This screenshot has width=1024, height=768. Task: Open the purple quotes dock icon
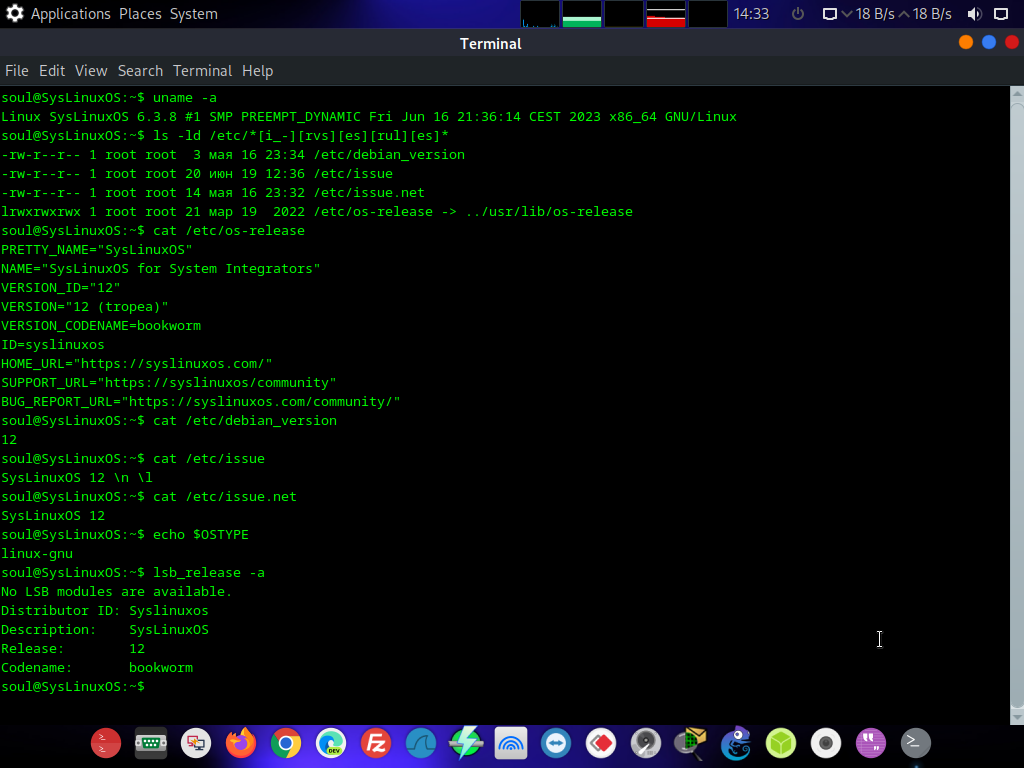click(871, 743)
